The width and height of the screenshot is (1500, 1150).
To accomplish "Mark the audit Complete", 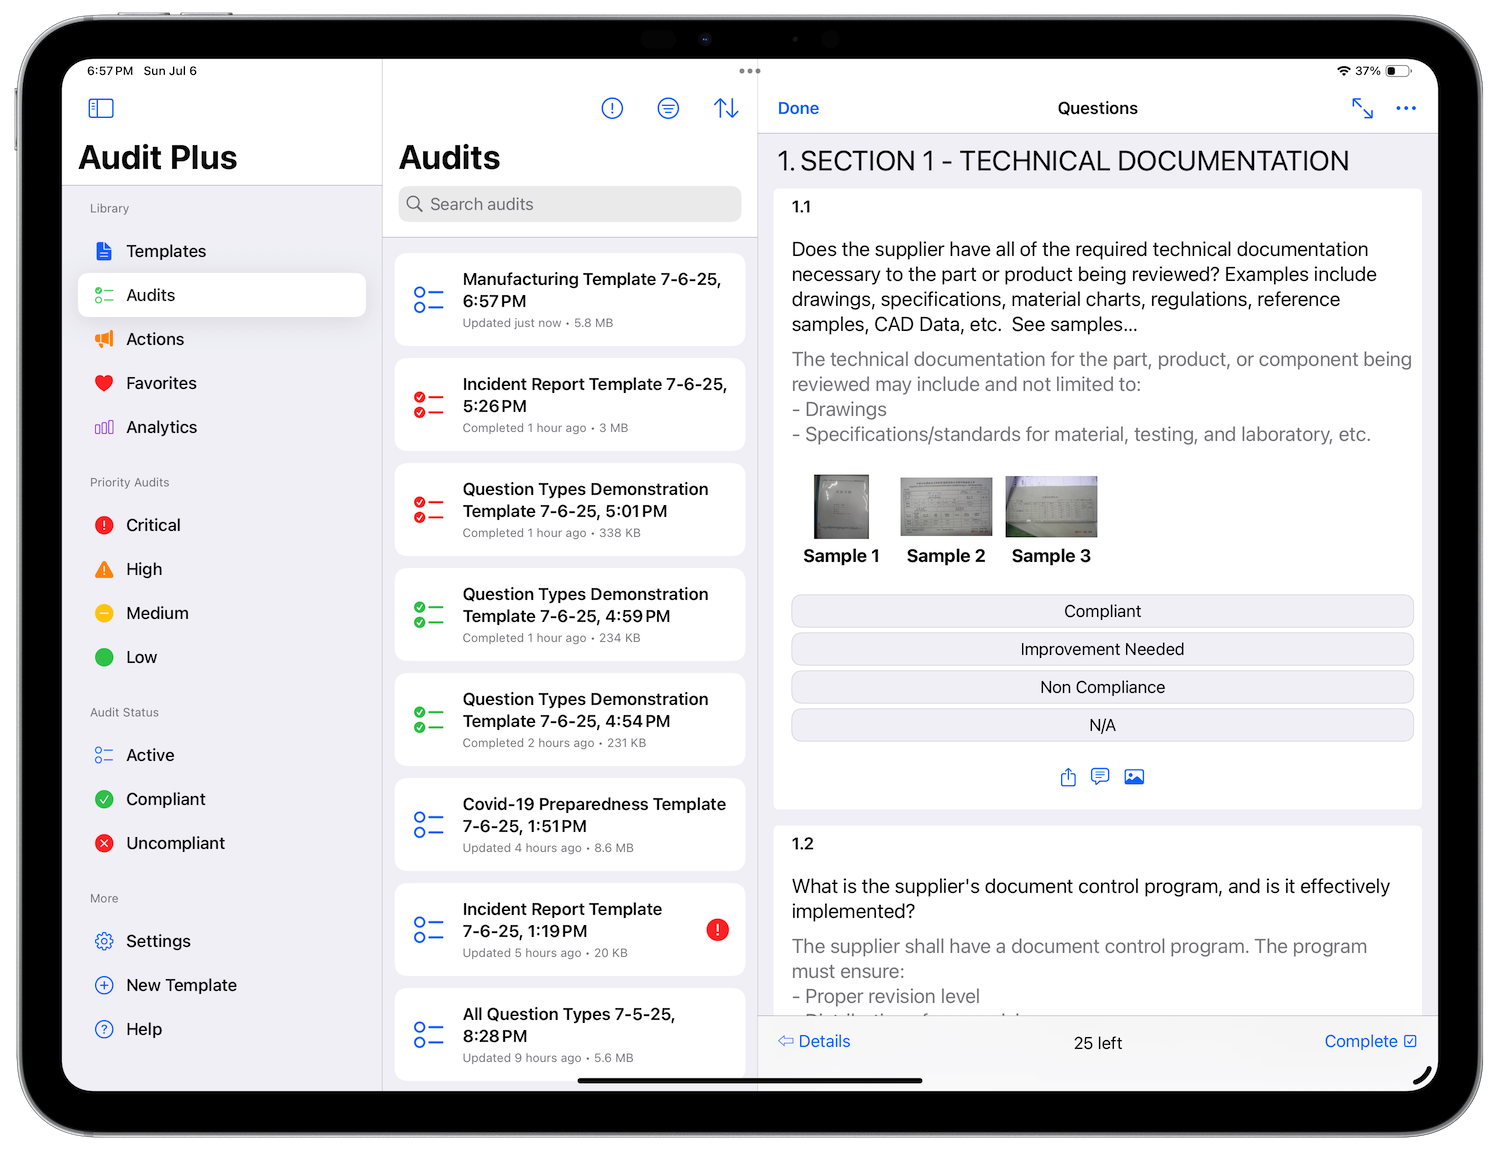I will (1370, 1041).
